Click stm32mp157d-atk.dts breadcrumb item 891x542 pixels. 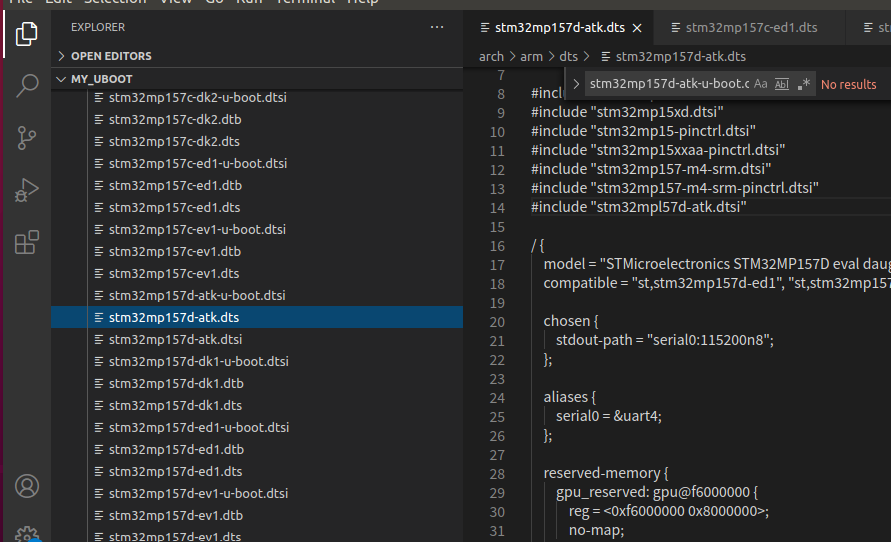[x=674, y=57]
